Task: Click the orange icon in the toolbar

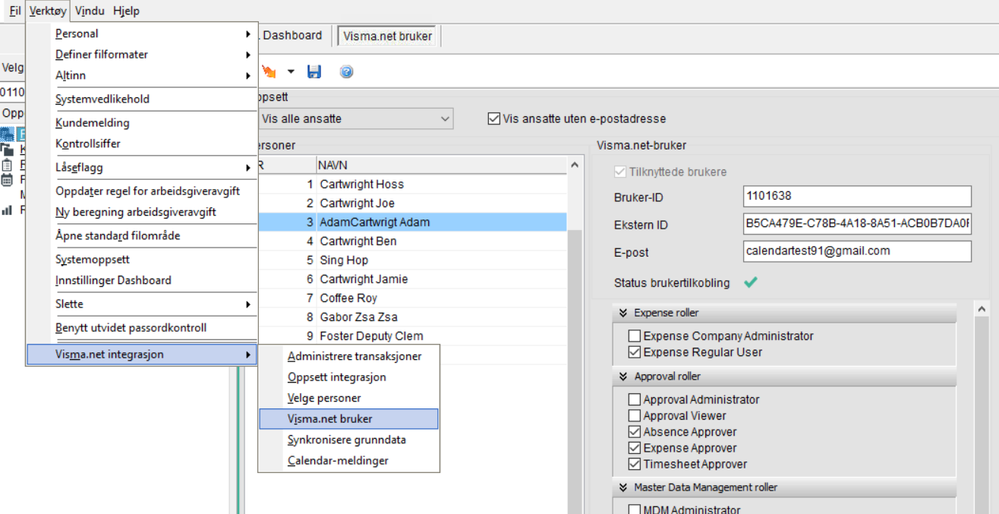Action: click(x=269, y=72)
